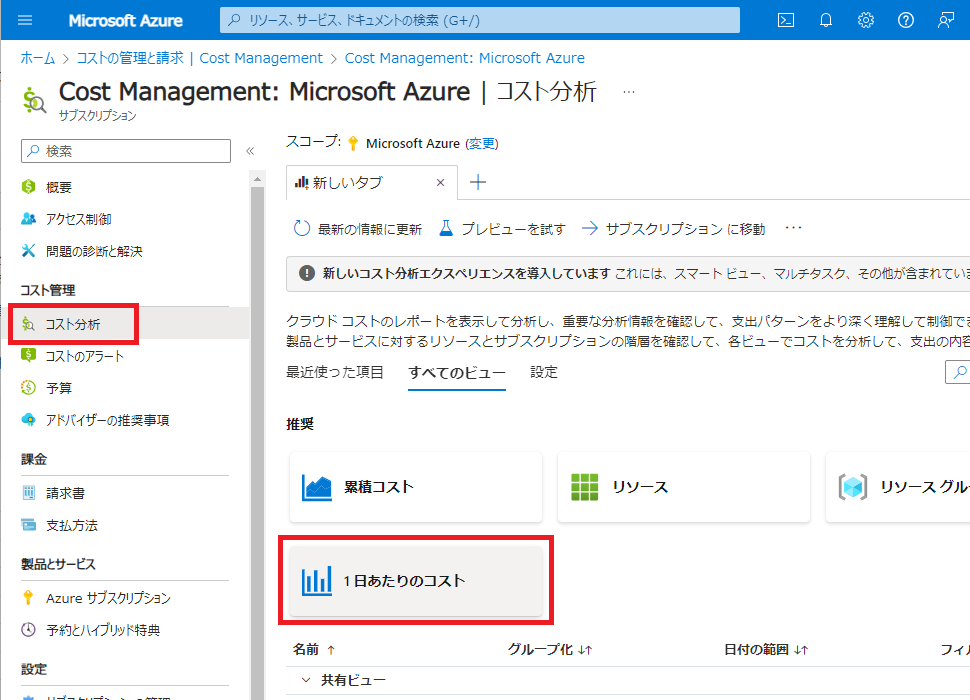This screenshot has height=700, width=970.
Task: Click the 1日あたりのコスト bar chart icon
Action: click(x=317, y=581)
